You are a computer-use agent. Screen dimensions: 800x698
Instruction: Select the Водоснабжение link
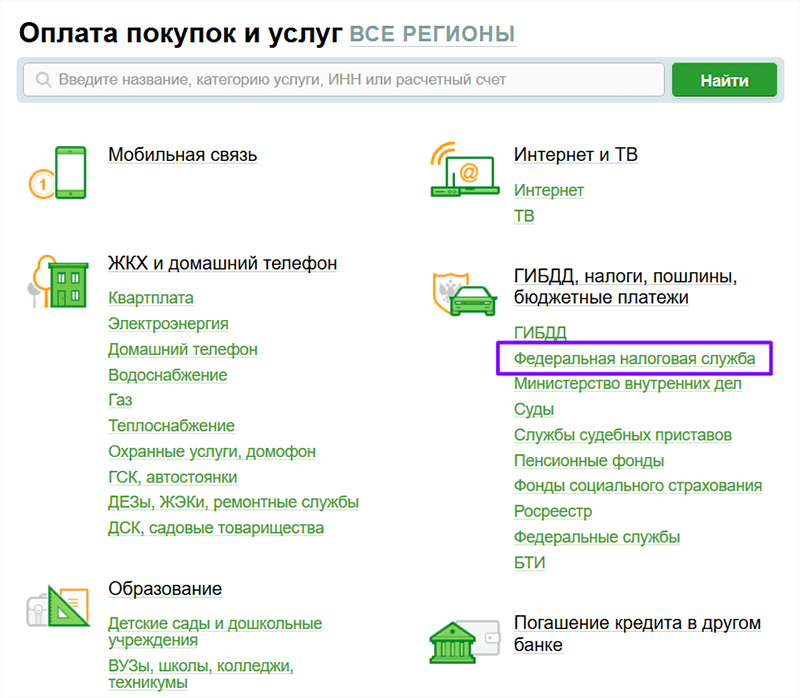coord(167,375)
